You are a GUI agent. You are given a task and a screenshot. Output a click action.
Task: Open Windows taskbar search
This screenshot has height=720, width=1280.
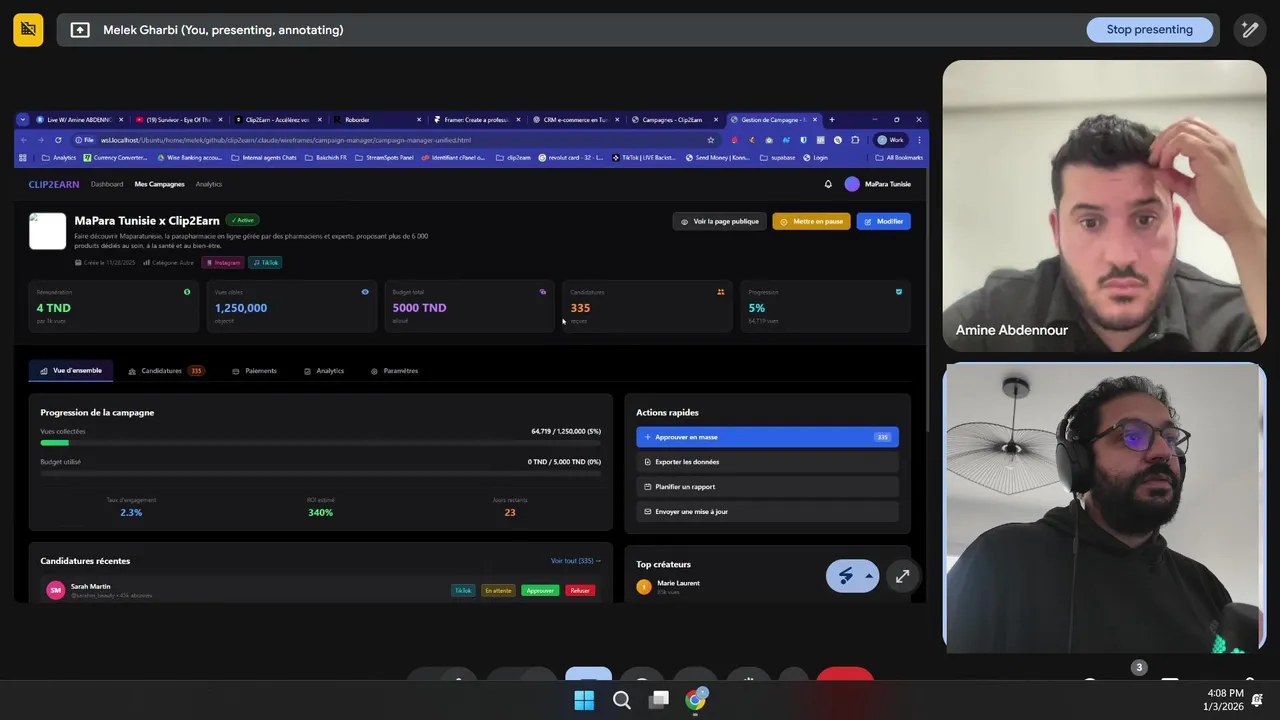click(x=621, y=700)
